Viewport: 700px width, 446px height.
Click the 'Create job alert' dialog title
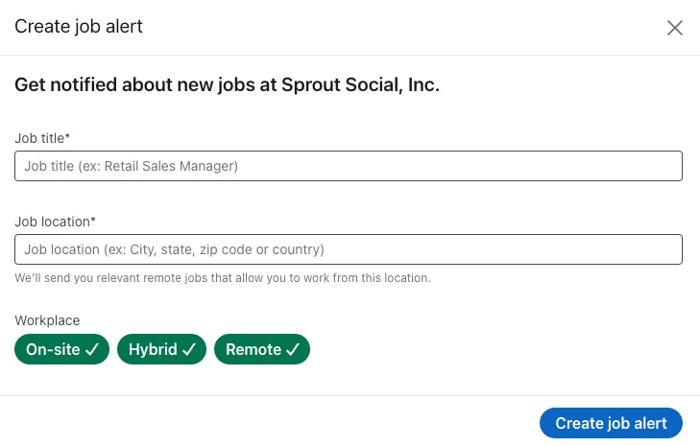[78, 27]
